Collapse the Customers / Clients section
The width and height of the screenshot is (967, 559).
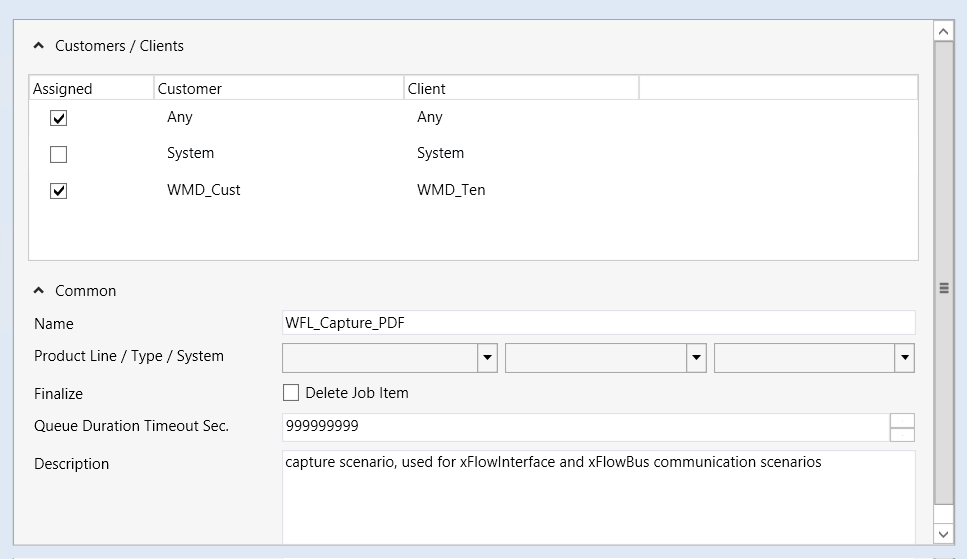pos(38,46)
